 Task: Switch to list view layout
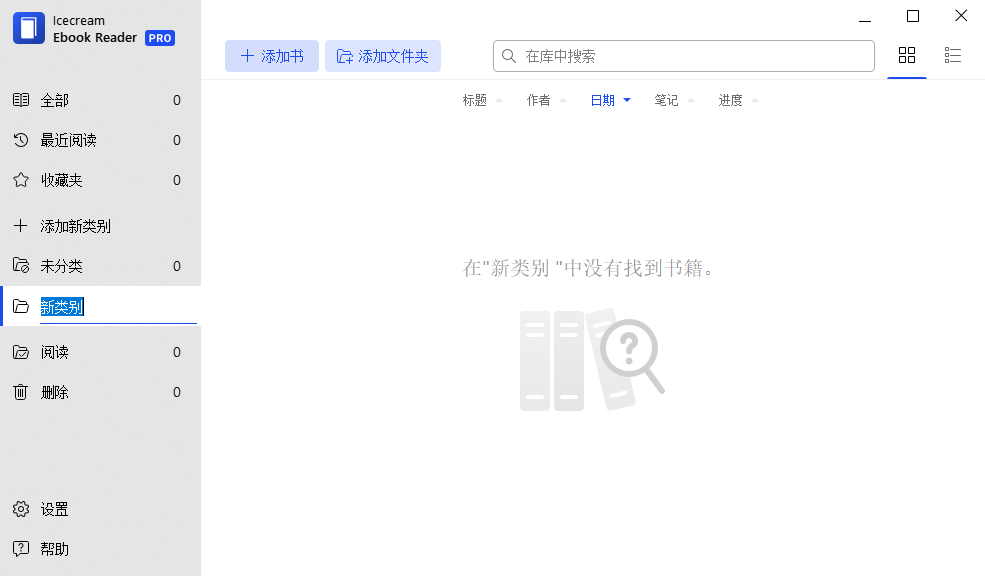[x=952, y=56]
